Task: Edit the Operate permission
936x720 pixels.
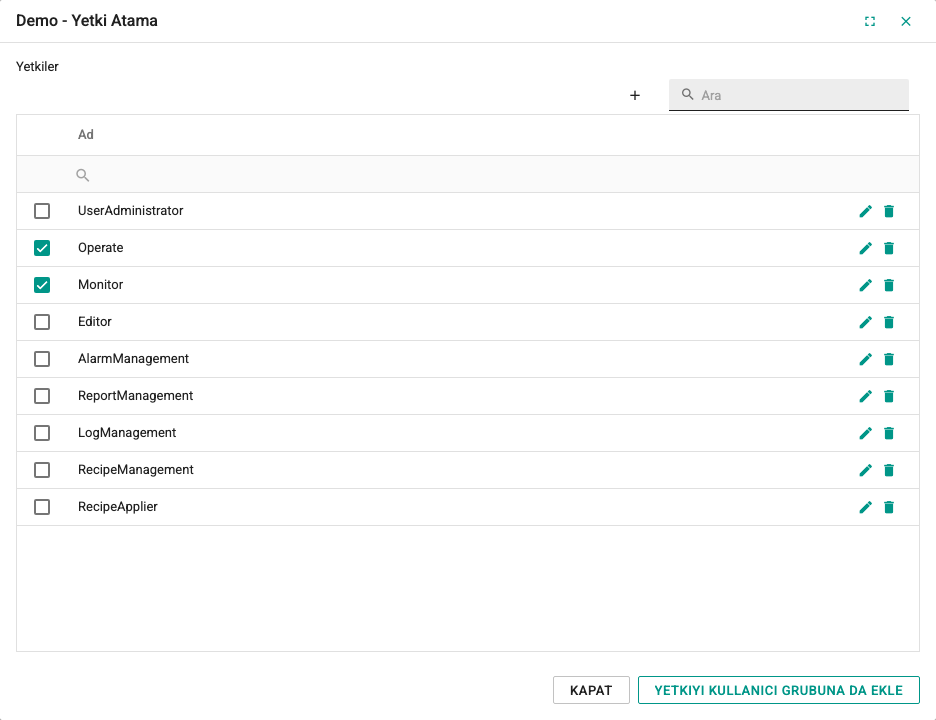Action: click(x=866, y=248)
